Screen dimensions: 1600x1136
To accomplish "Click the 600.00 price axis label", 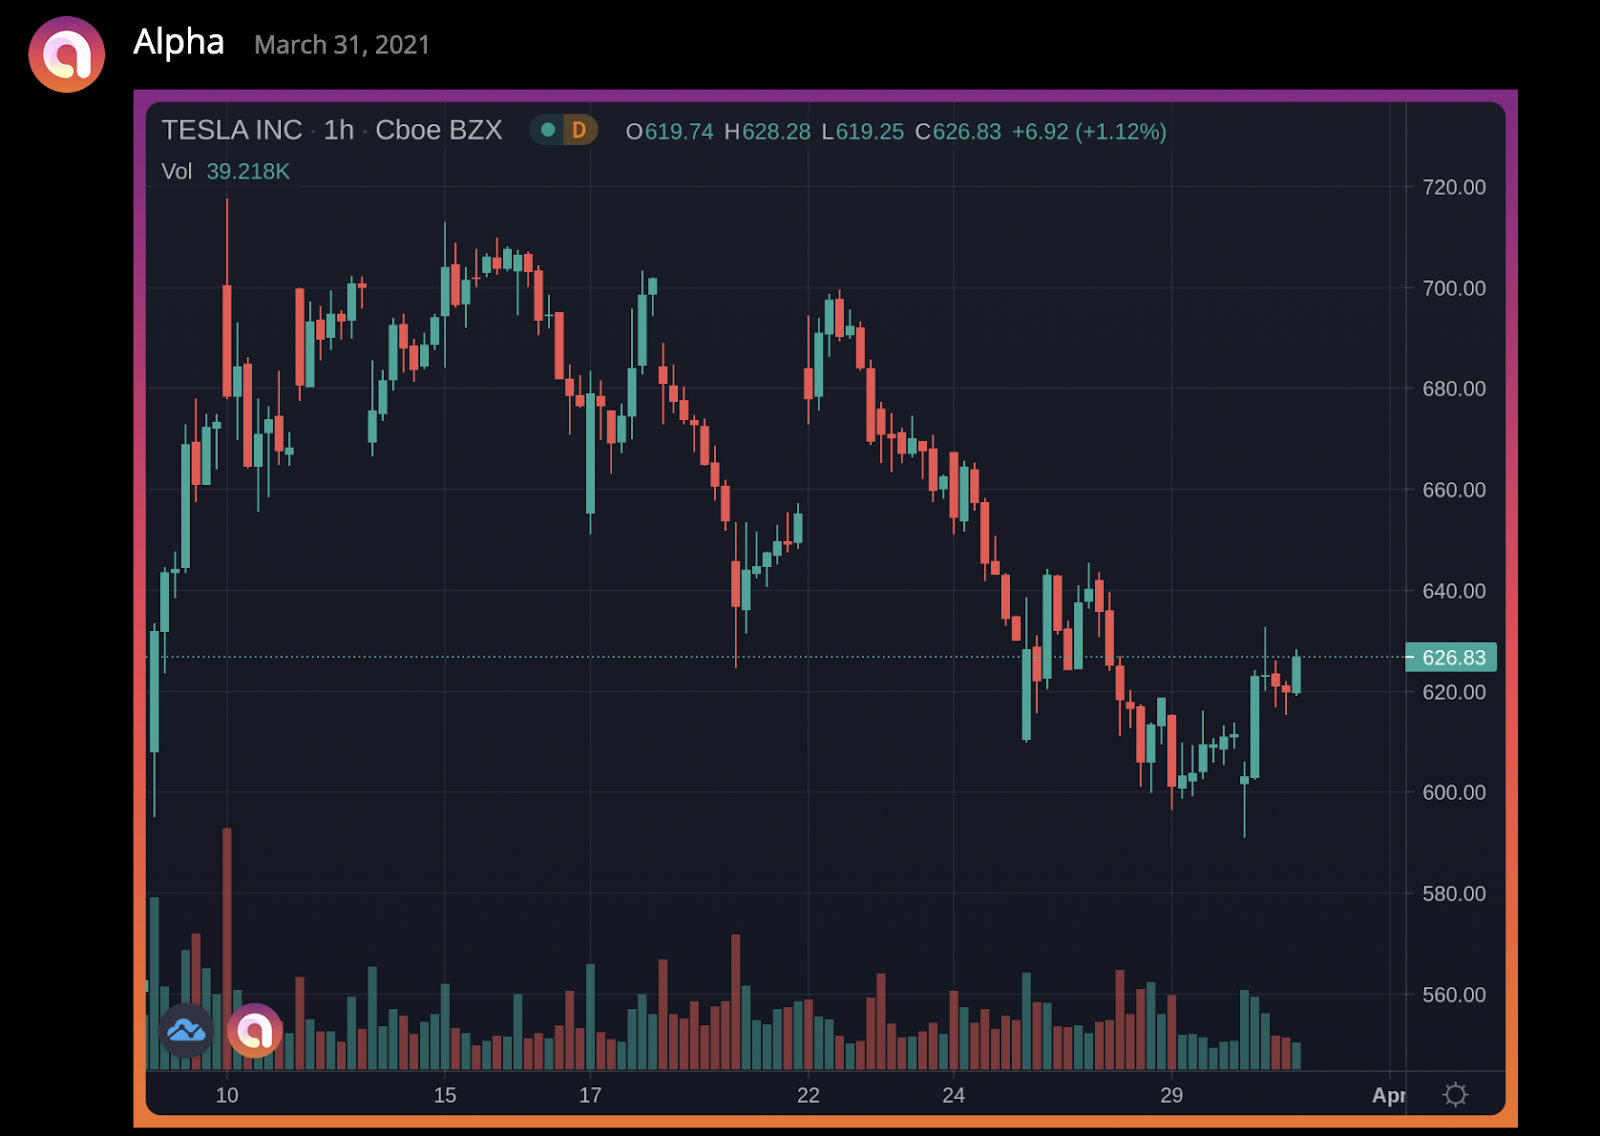I will 1454,792.
